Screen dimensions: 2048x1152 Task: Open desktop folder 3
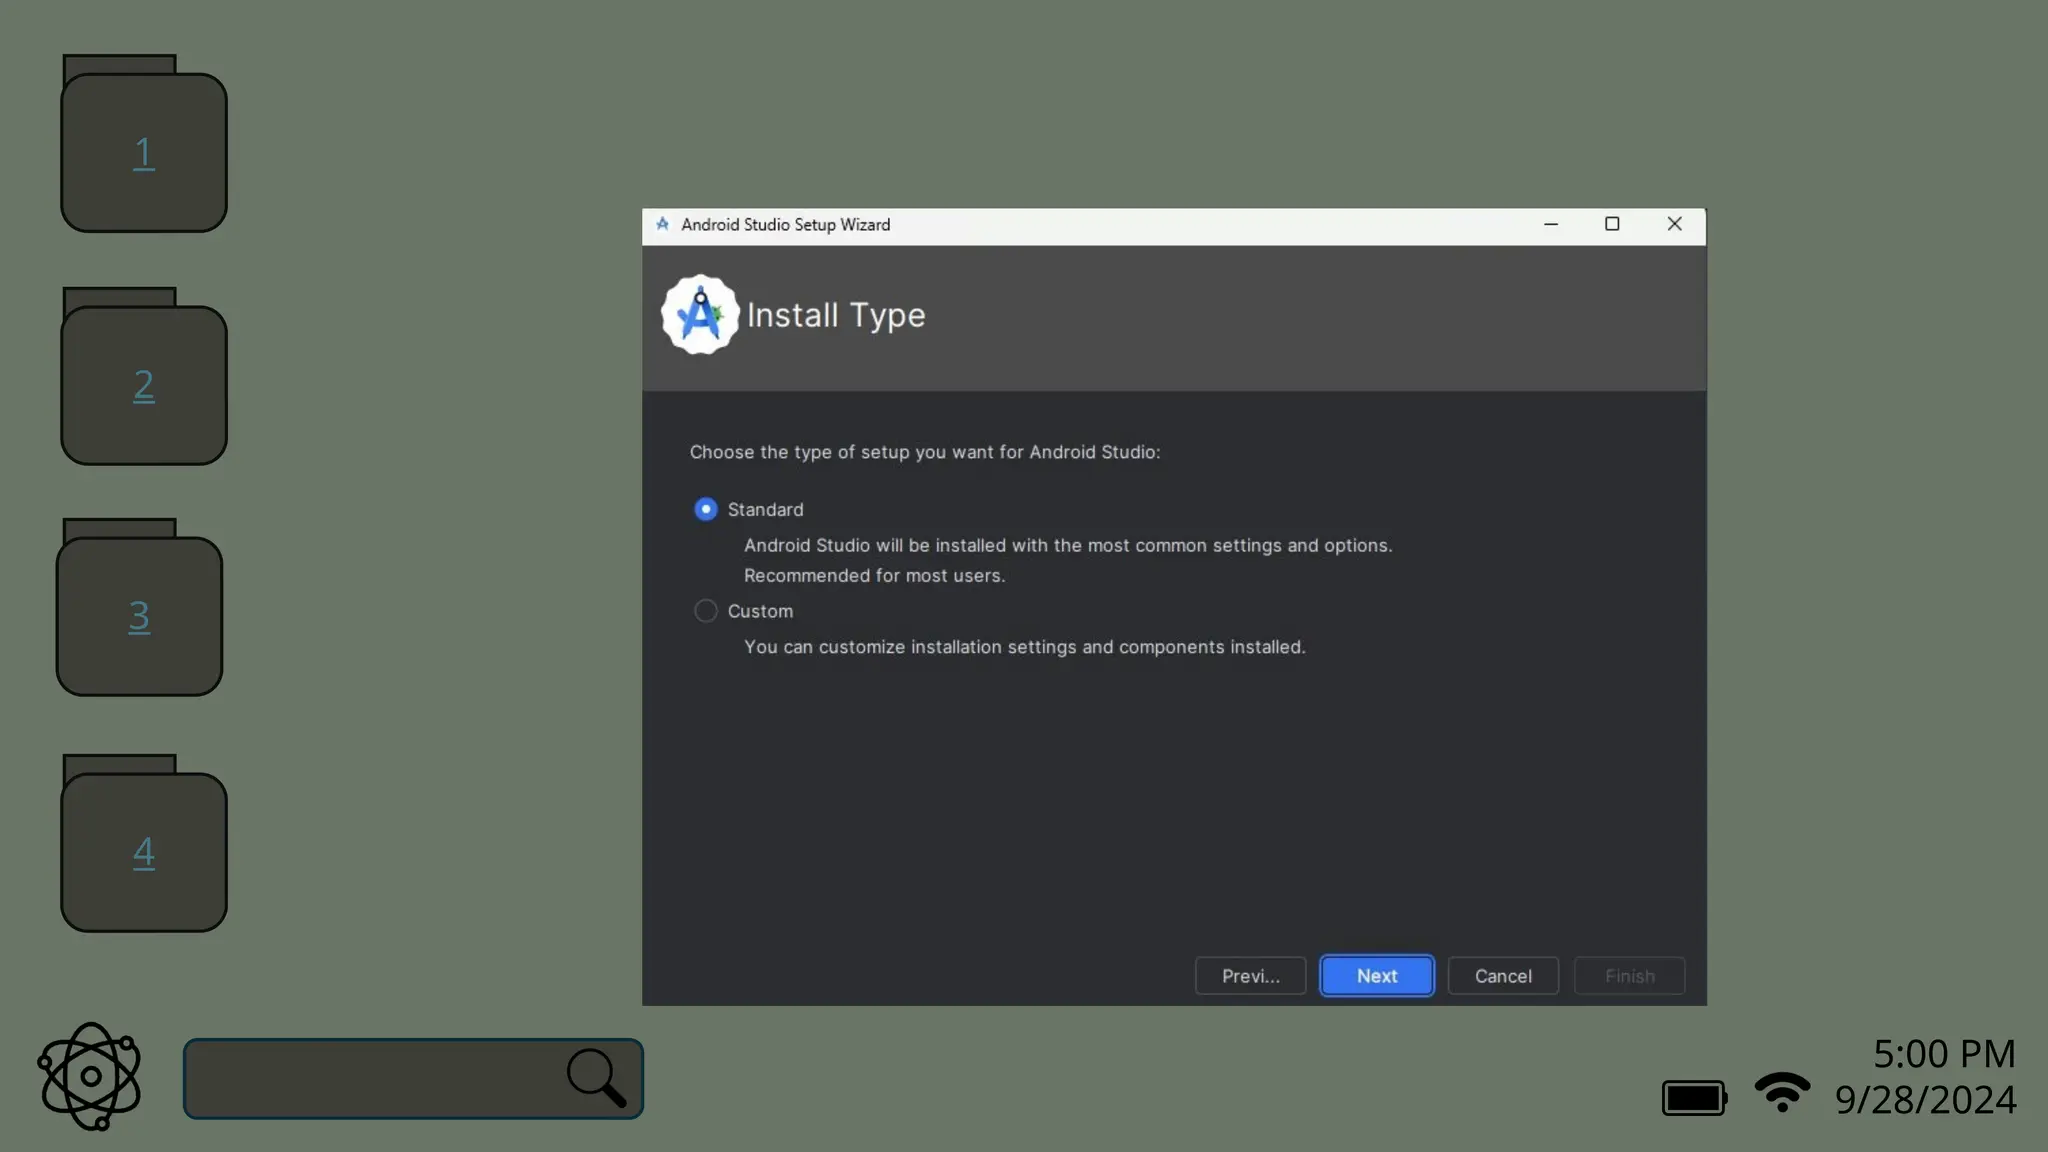(x=139, y=614)
